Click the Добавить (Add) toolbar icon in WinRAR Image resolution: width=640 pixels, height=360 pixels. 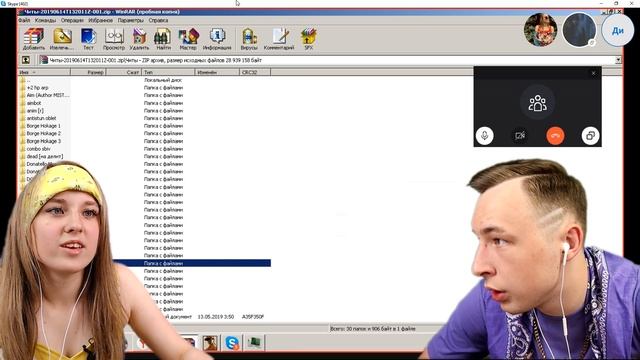33,39
